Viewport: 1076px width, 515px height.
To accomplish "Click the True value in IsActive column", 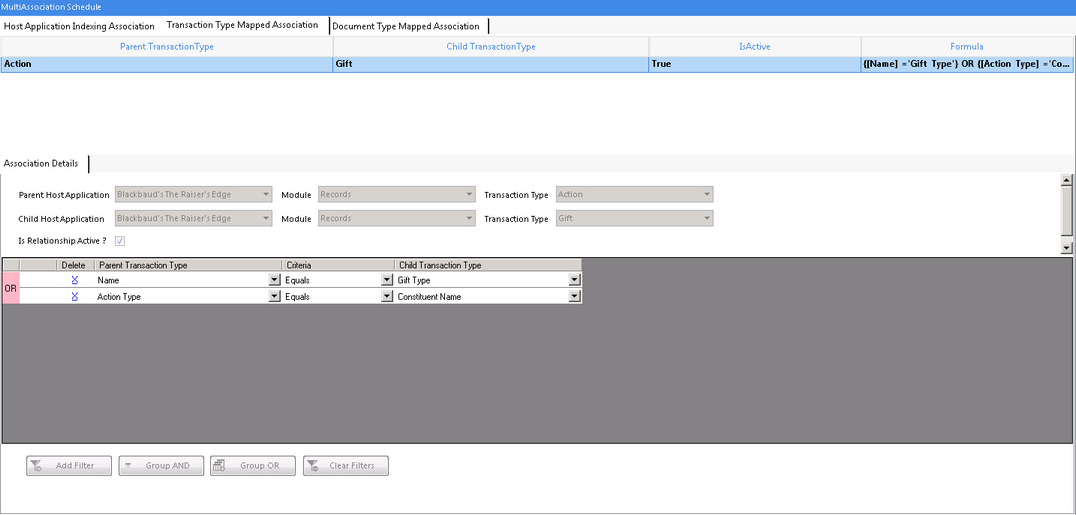I will [x=755, y=64].
